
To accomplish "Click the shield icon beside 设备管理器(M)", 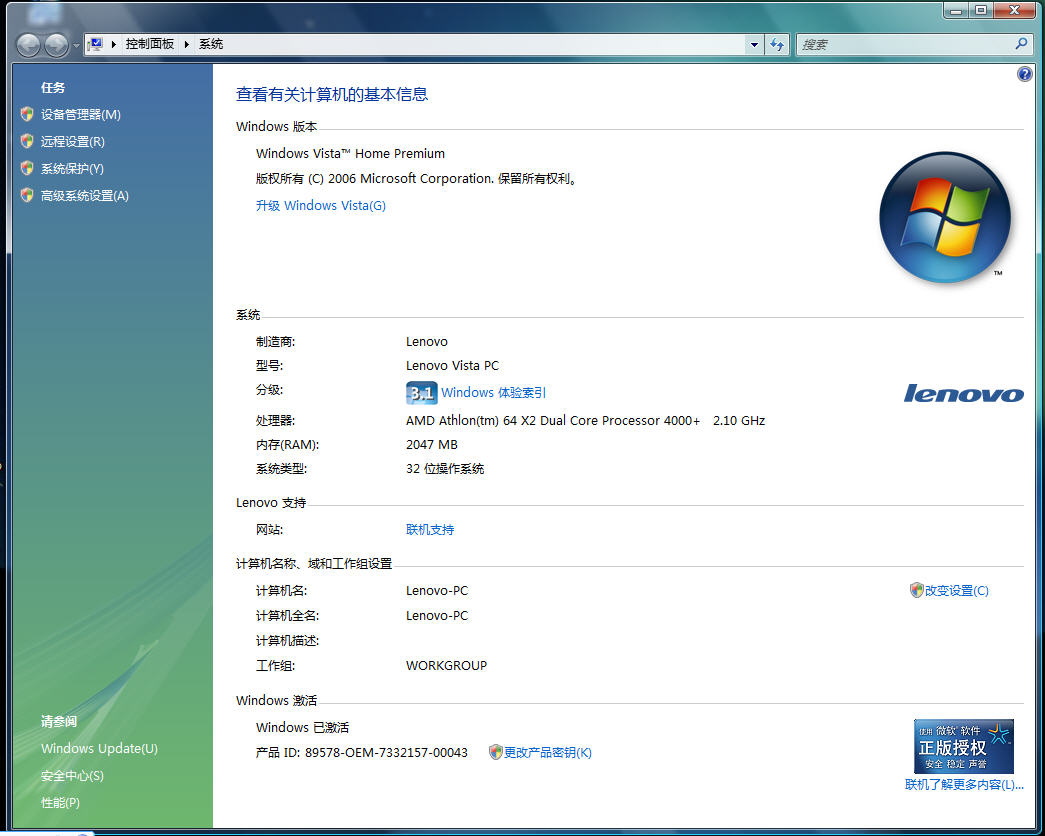I will coord(27,115).
